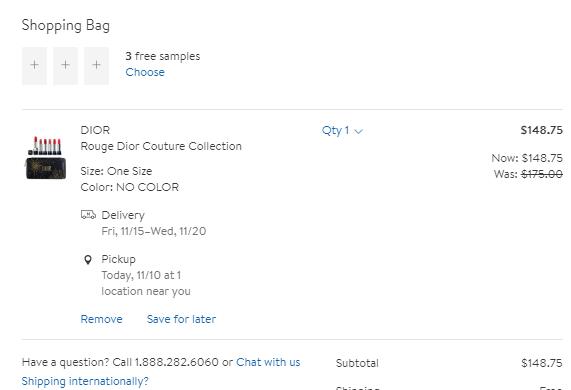Remove the Dior item from bag
Viewport: 571px width, 390px height.
pyautogui.click(x=101, y=319)
